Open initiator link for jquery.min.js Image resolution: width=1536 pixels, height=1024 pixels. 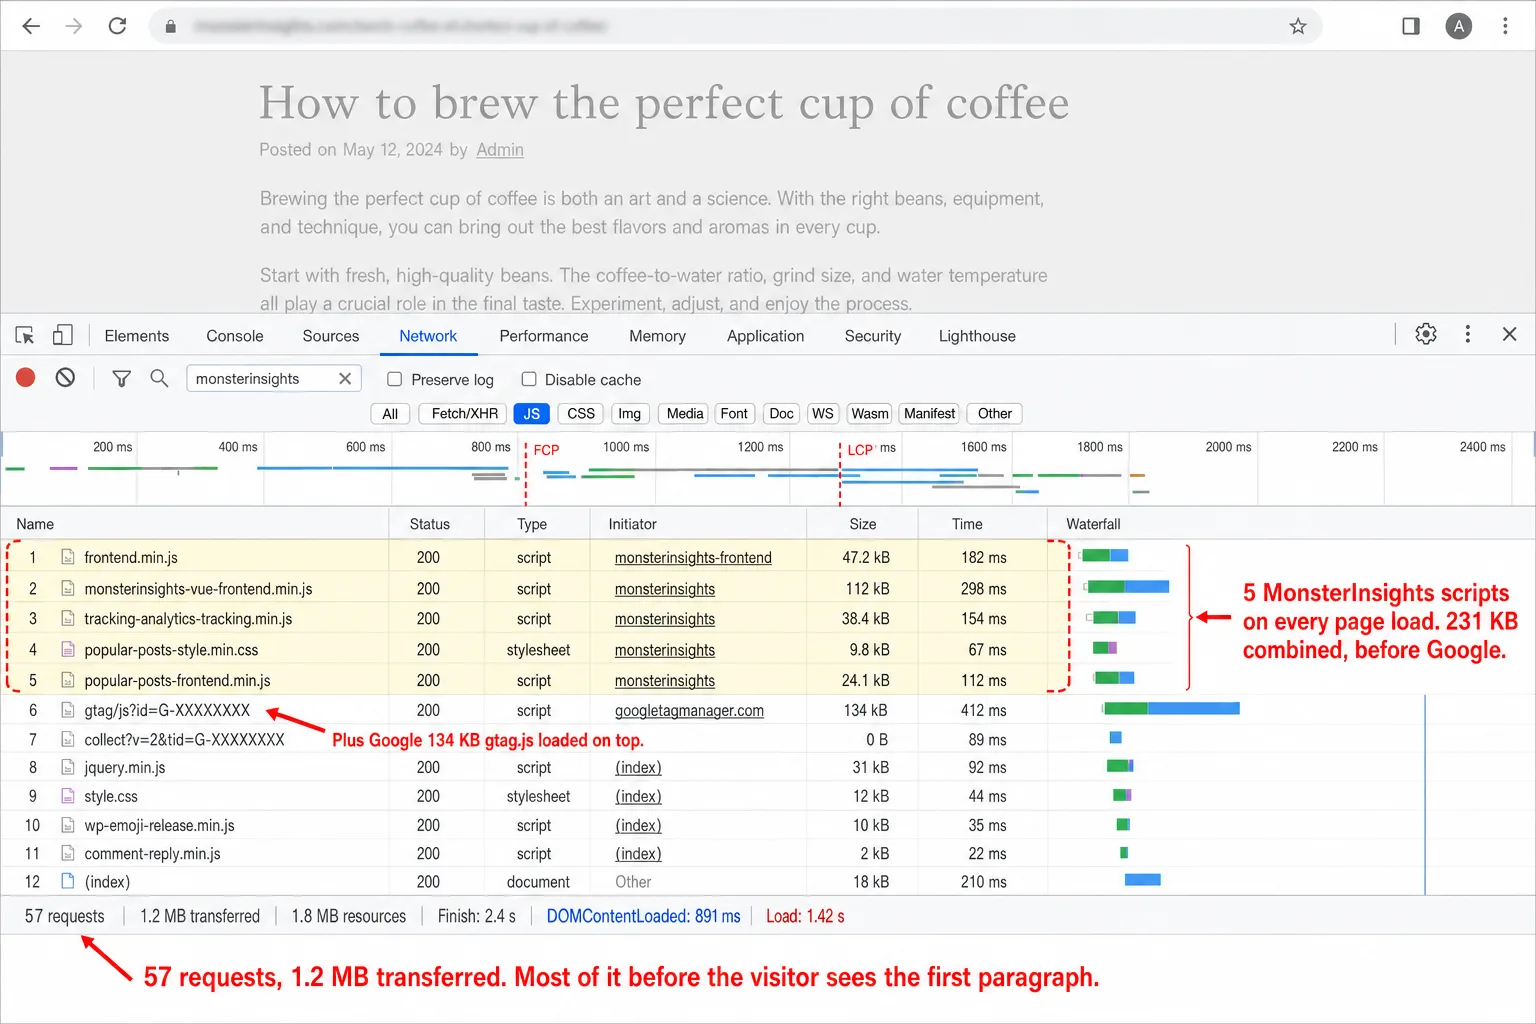638,768
